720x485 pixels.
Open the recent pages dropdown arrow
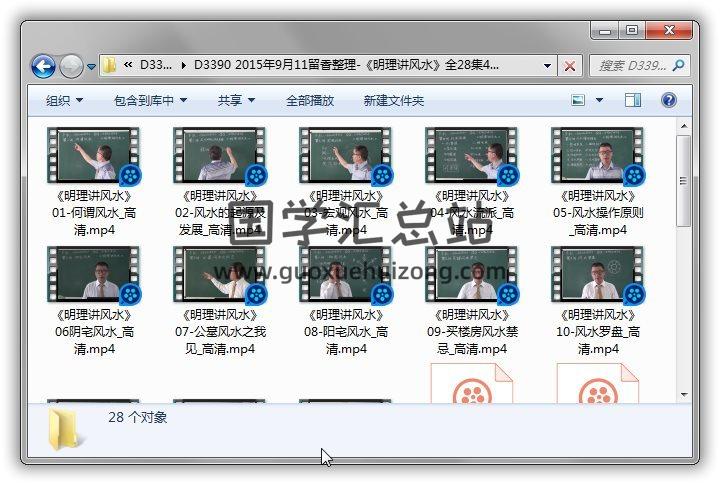click(91, 67)
